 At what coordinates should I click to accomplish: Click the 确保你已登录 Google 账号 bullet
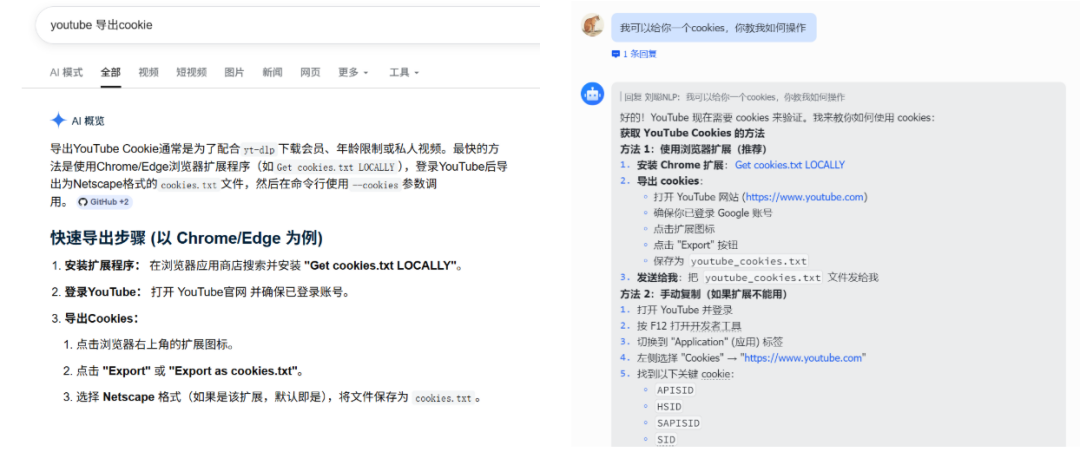pos(713,214)
